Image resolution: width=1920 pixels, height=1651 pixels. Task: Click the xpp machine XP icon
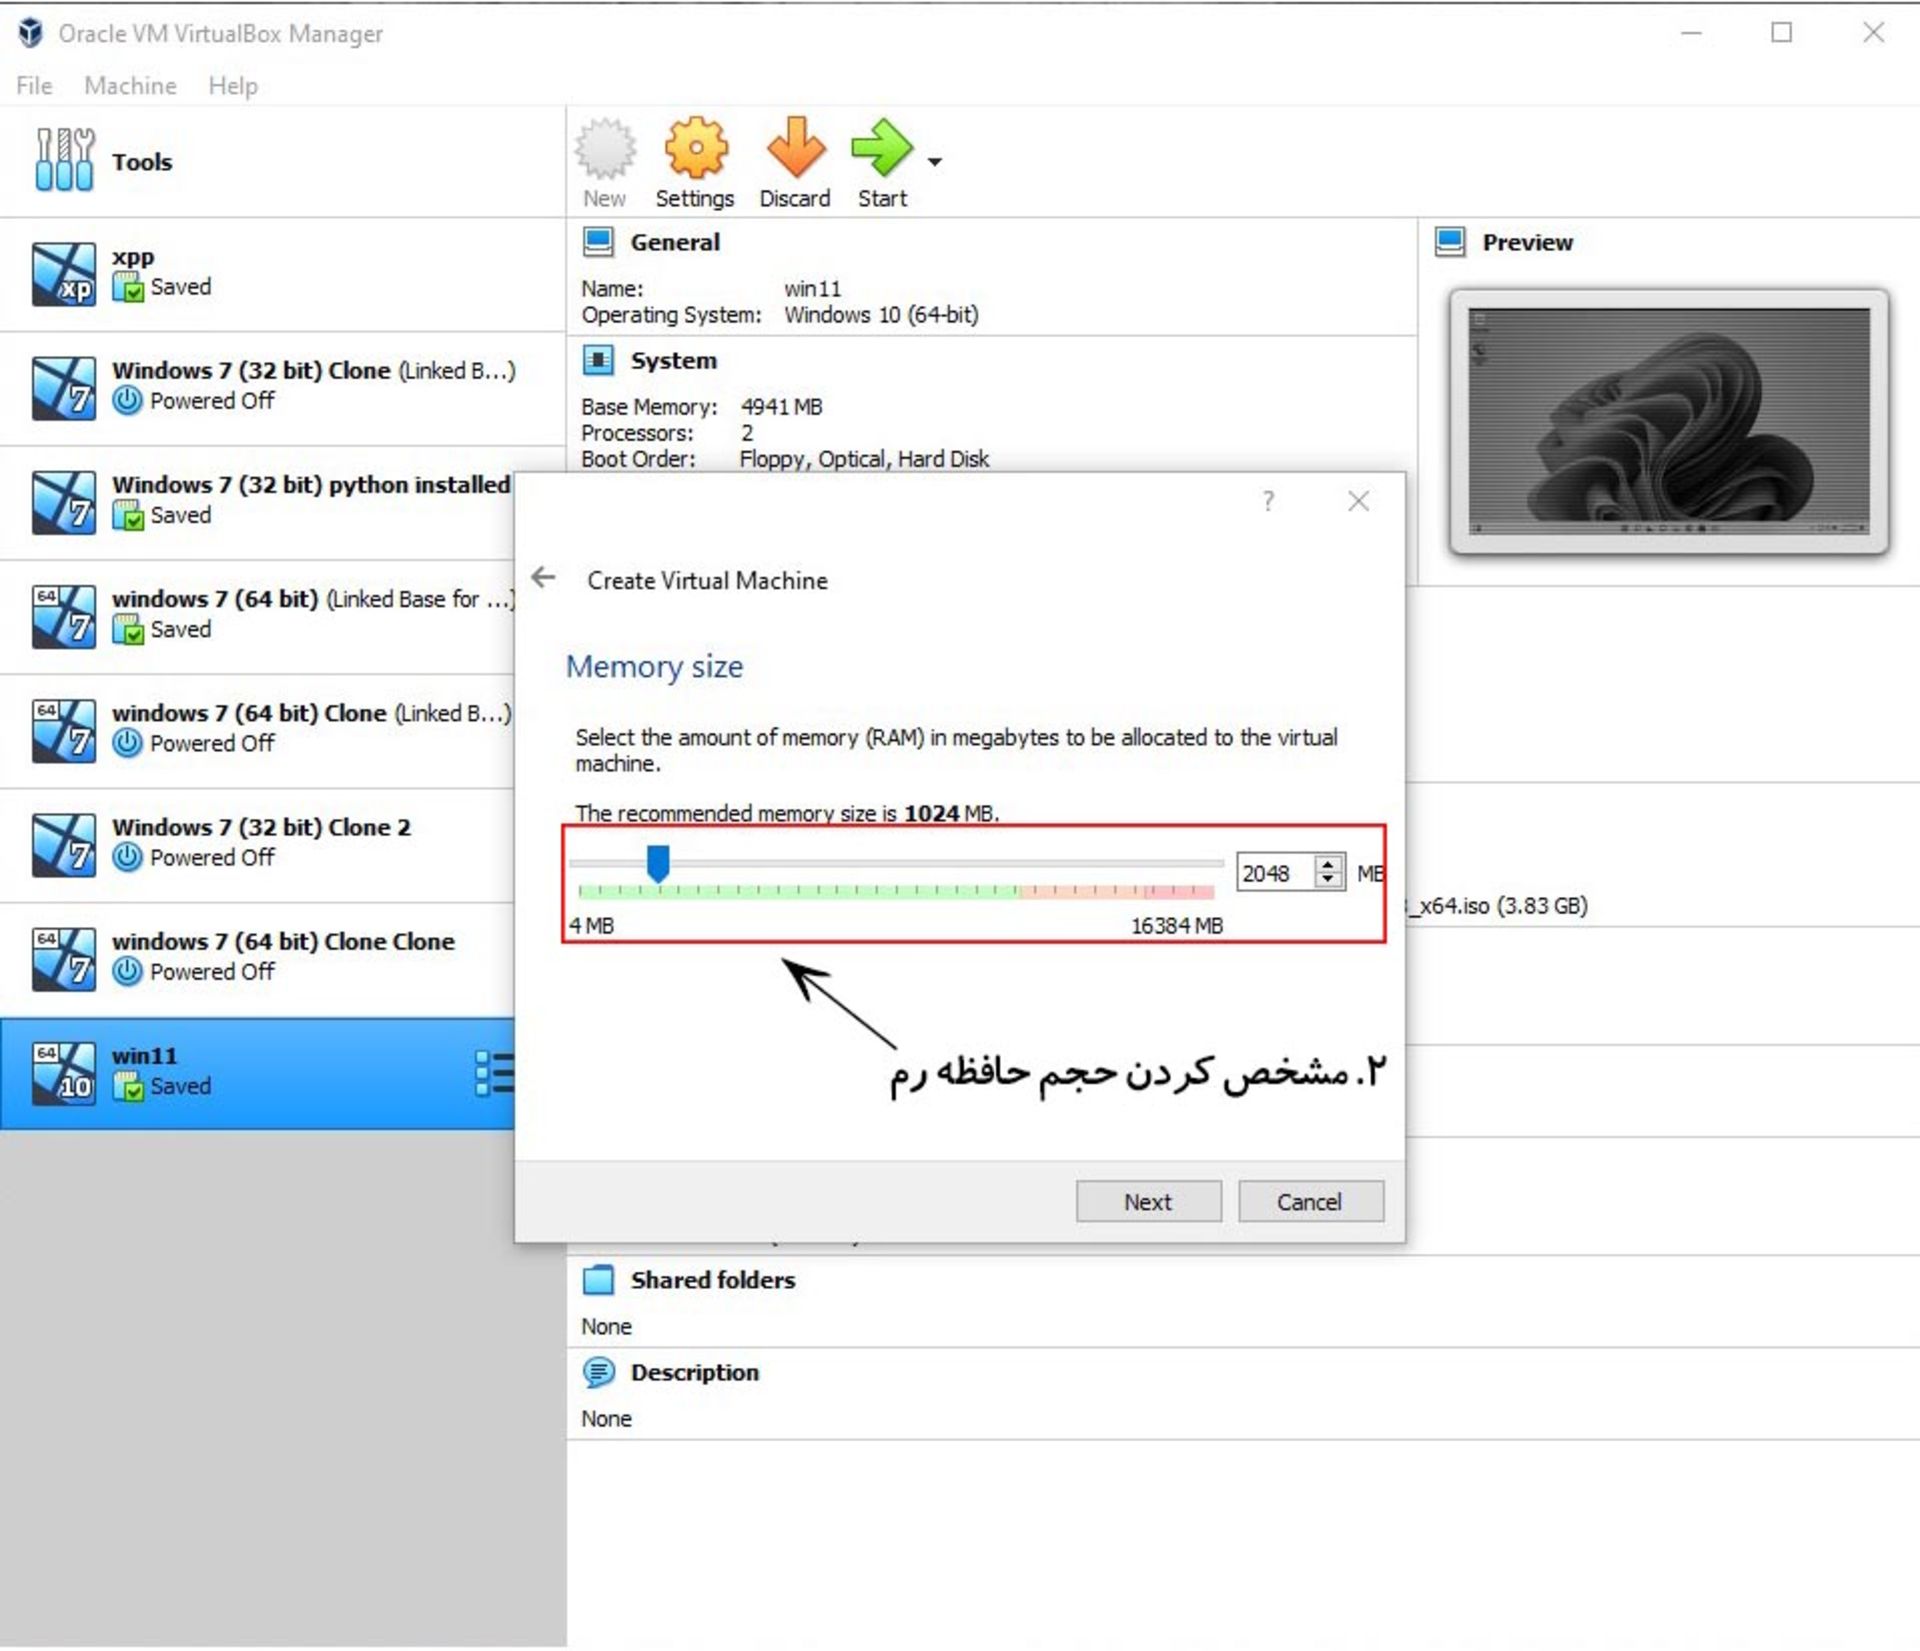pos(64,274)
